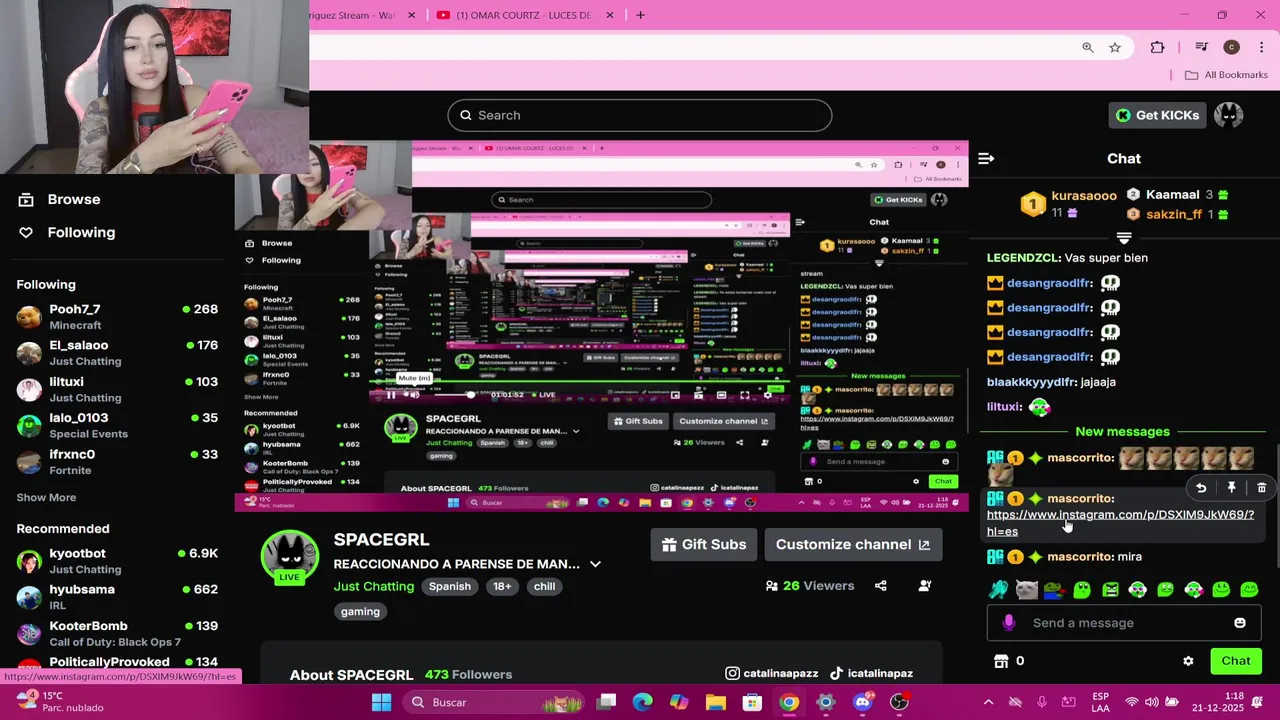Select the chill tag
This screenshot has width=1280, height=720.
[x=544, y=586]
